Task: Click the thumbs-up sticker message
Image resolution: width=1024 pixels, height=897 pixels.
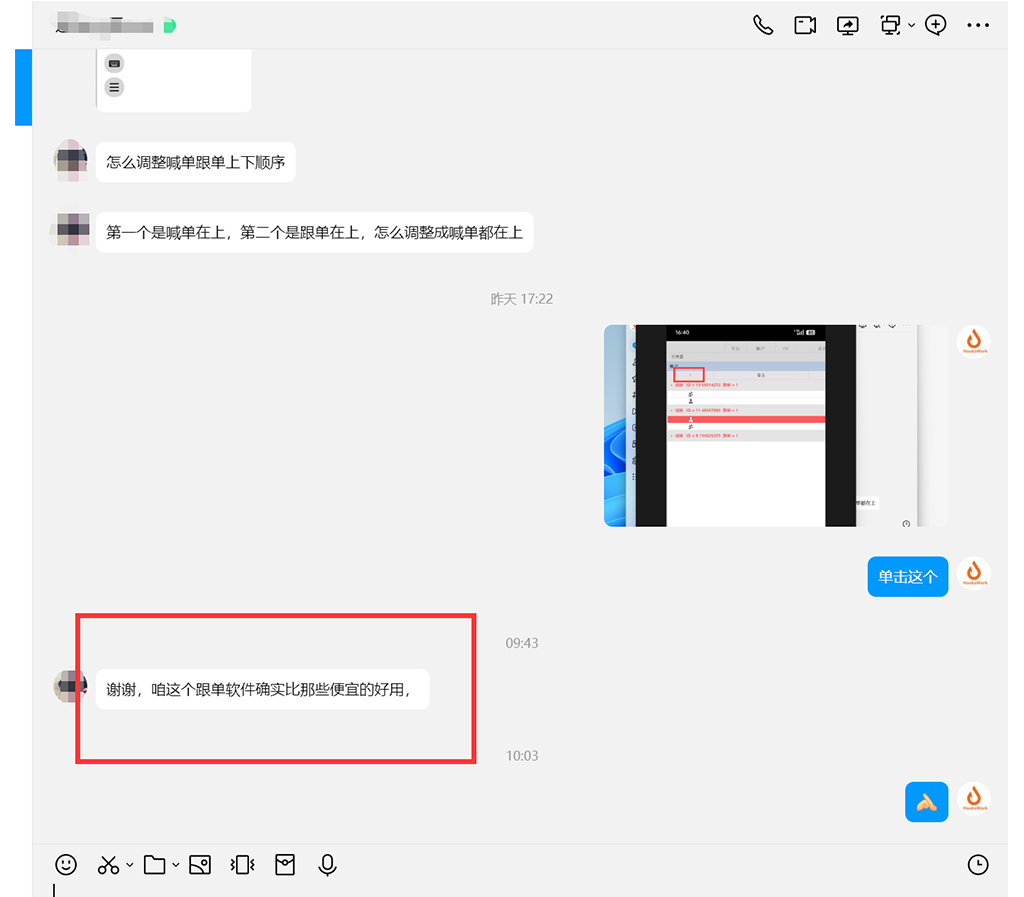Action: click(x=926, y=801)
